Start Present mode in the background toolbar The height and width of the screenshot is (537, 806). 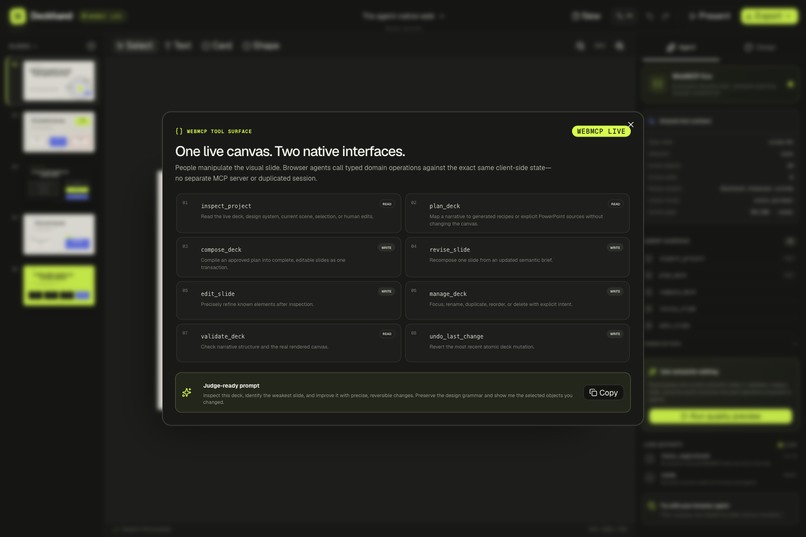point(709,16)
